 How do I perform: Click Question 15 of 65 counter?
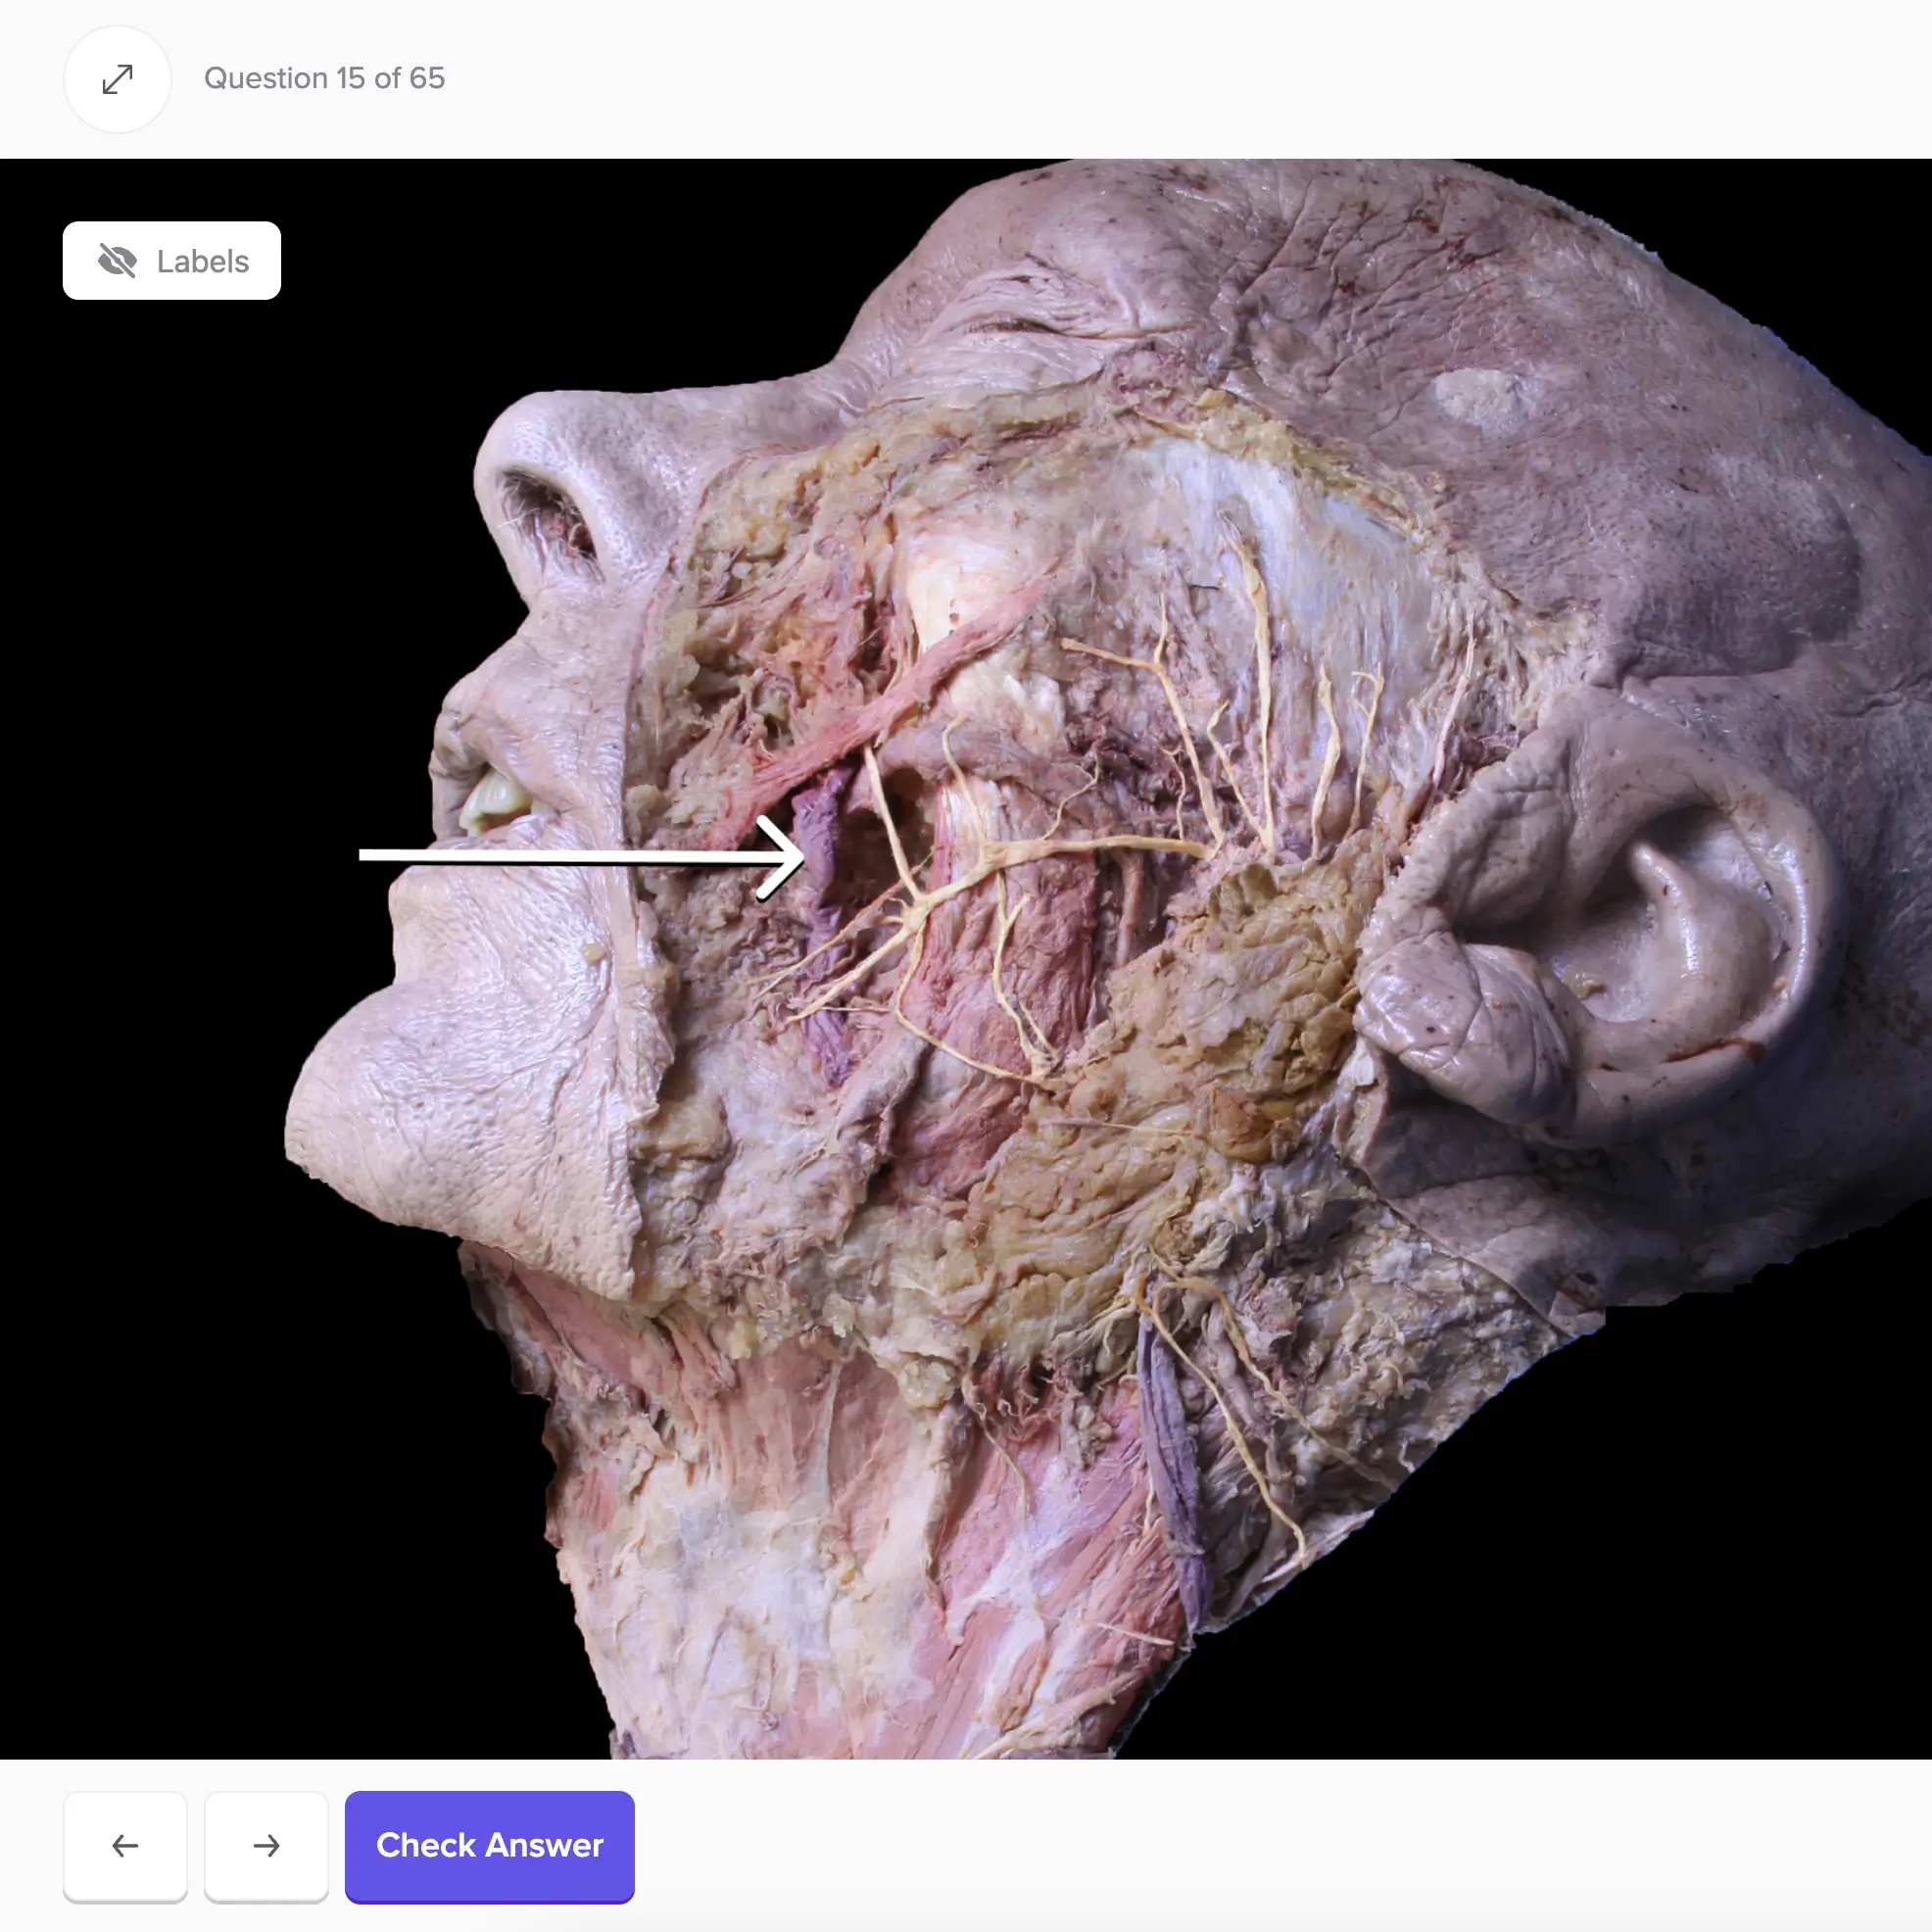[x=325, y=79]
